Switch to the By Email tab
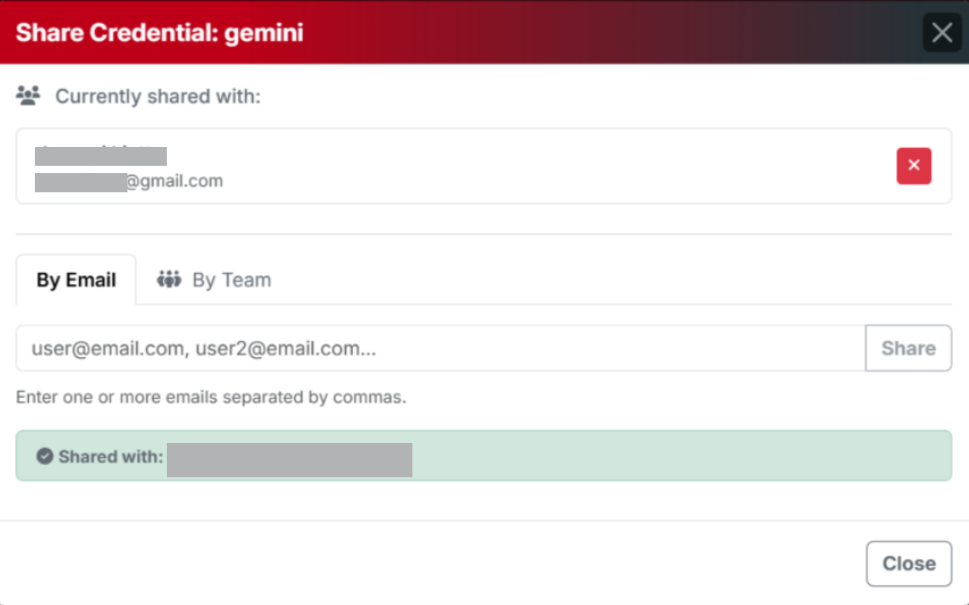969x605 pixels. [x=76, y=280]
